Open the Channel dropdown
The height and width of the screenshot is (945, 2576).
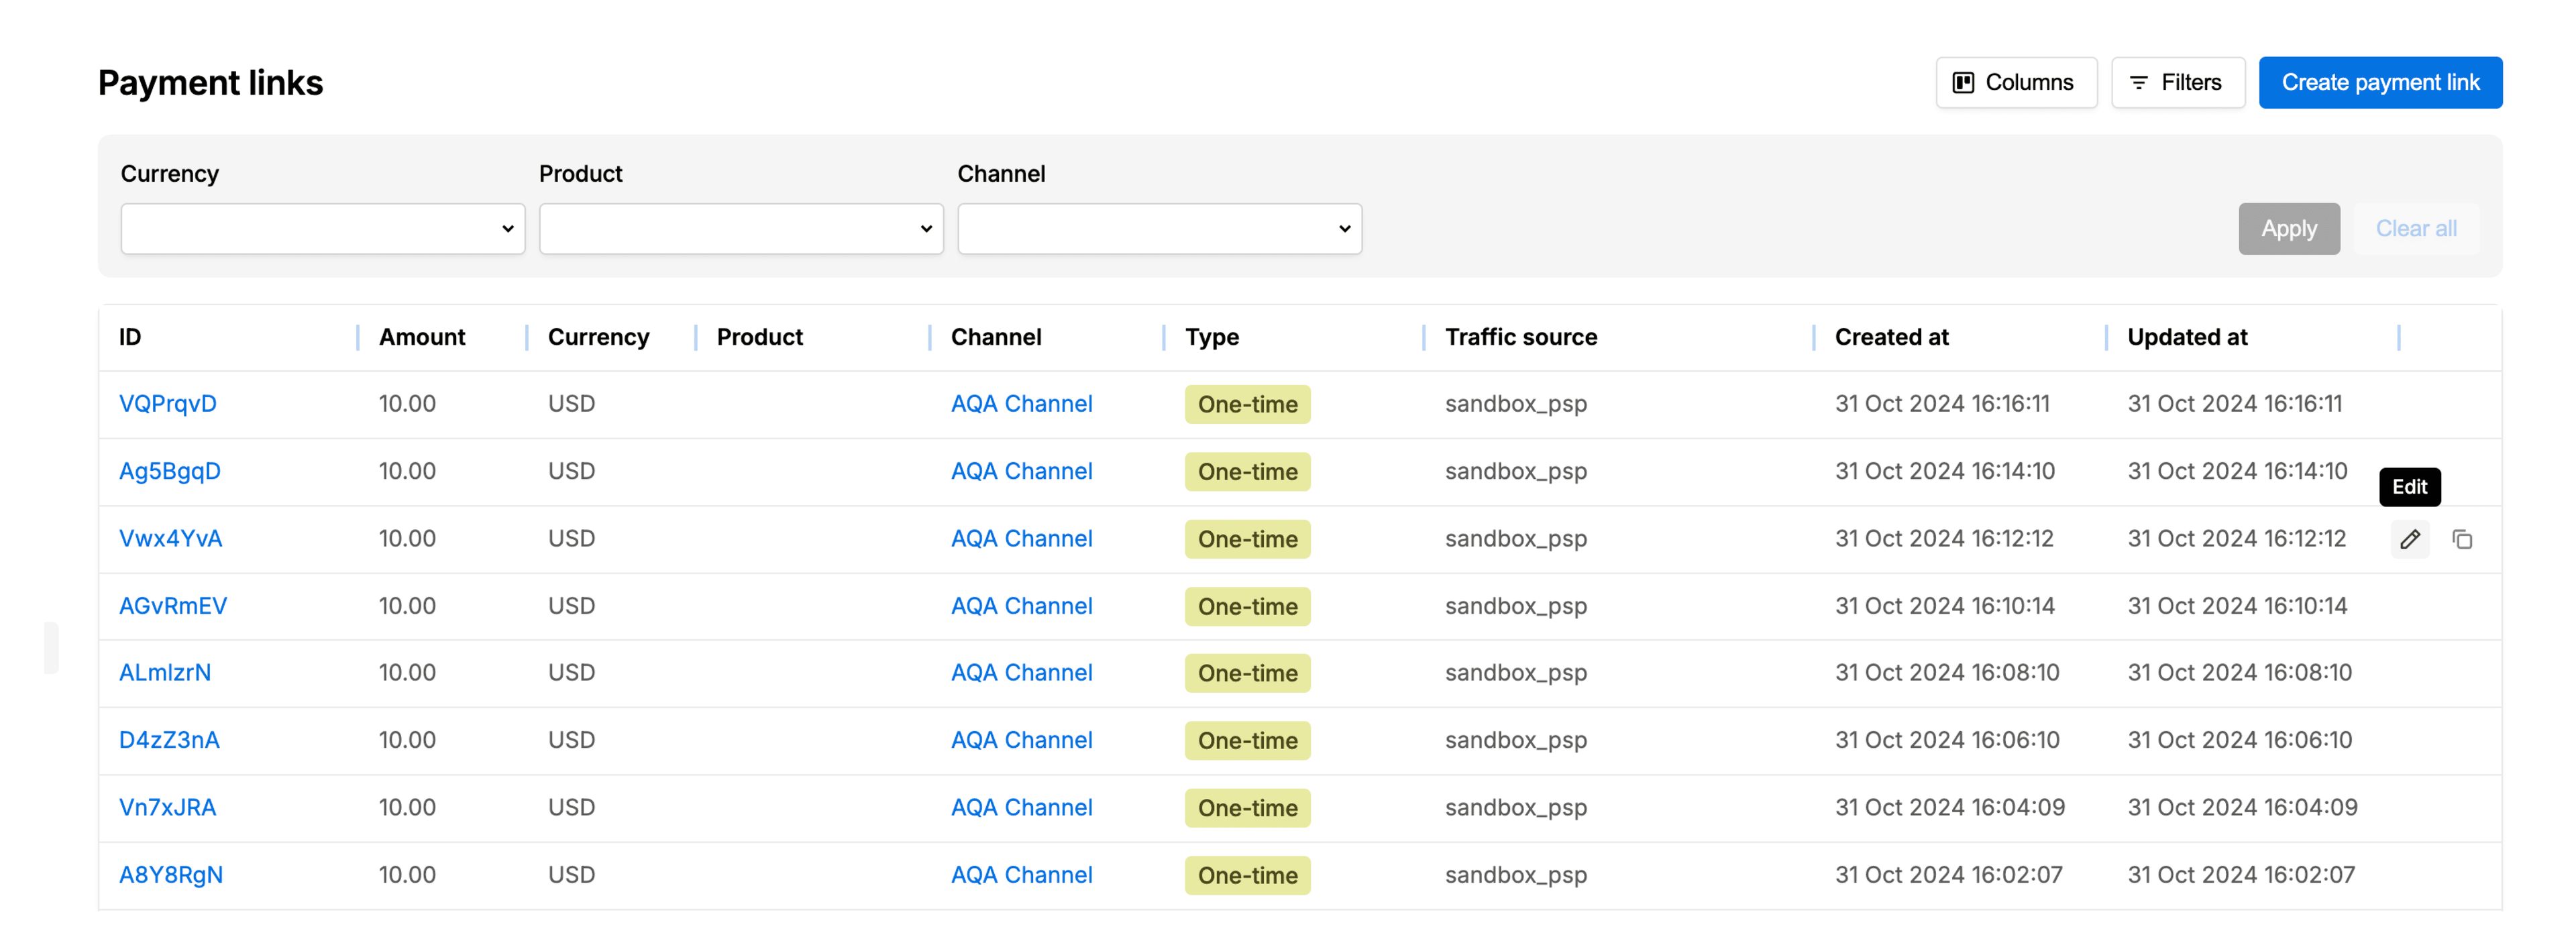[x=1159, y=228]
